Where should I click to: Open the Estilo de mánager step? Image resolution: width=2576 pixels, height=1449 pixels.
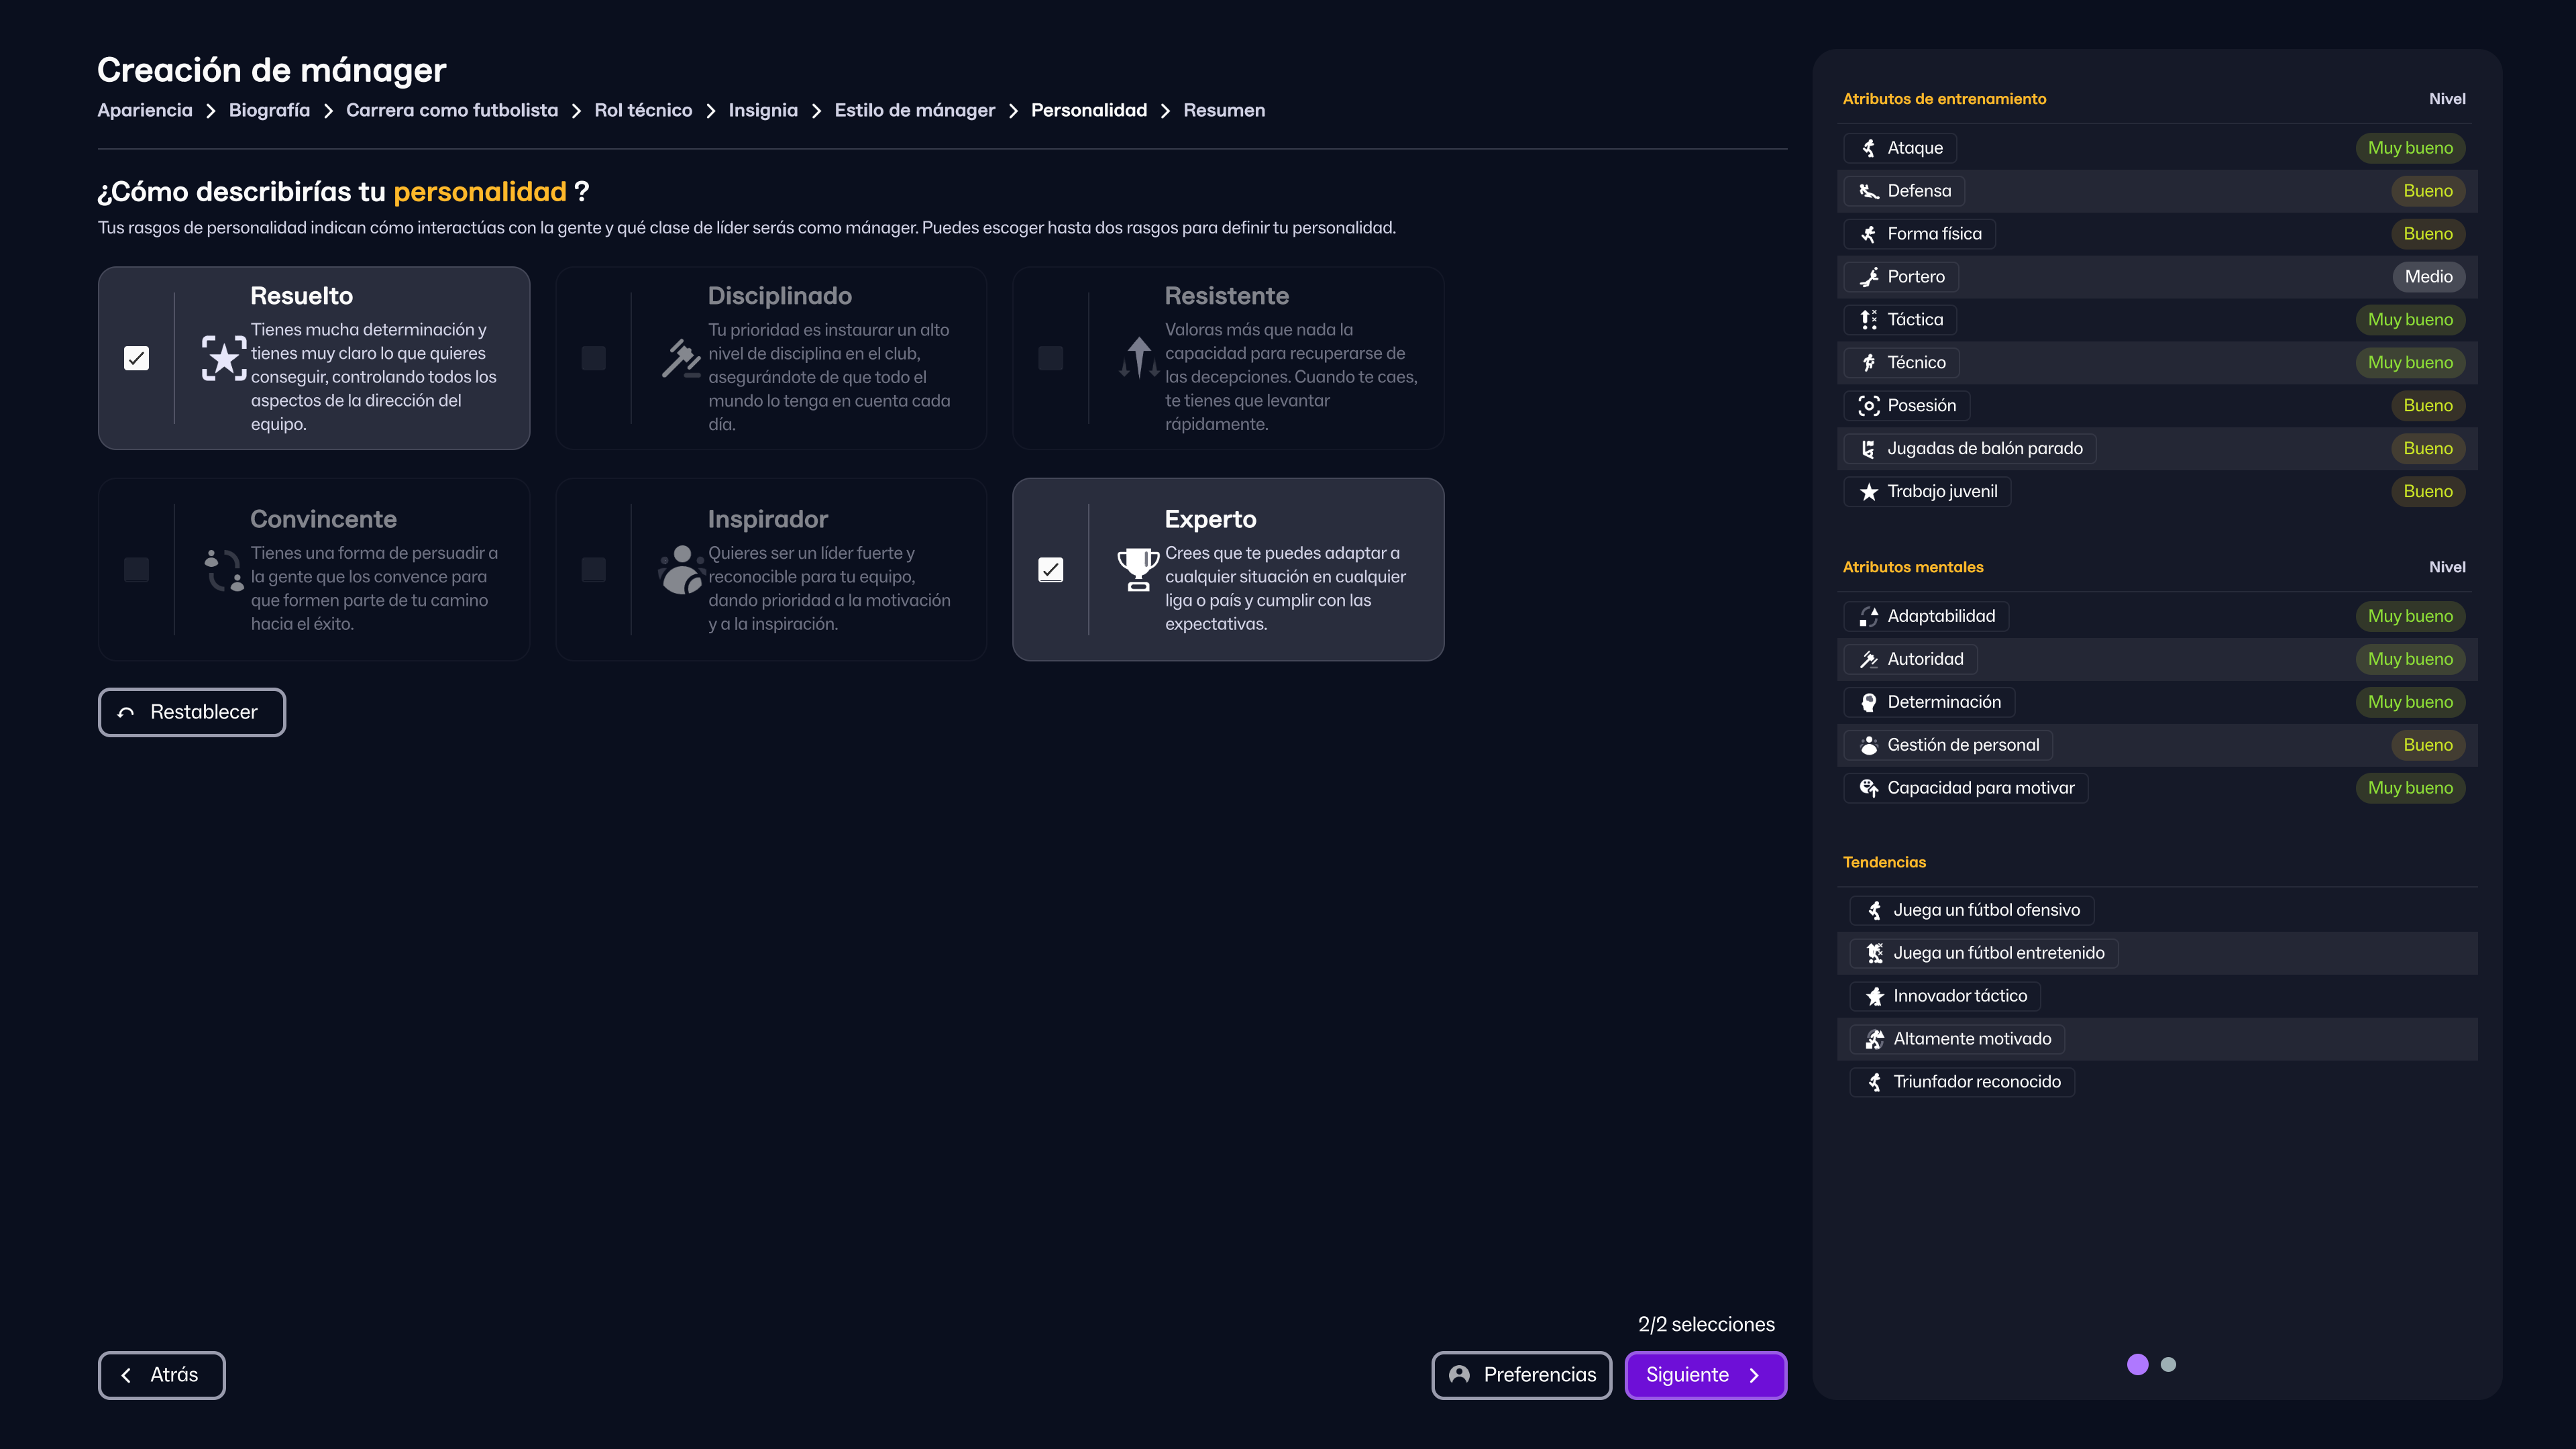[x=914, y=110]
